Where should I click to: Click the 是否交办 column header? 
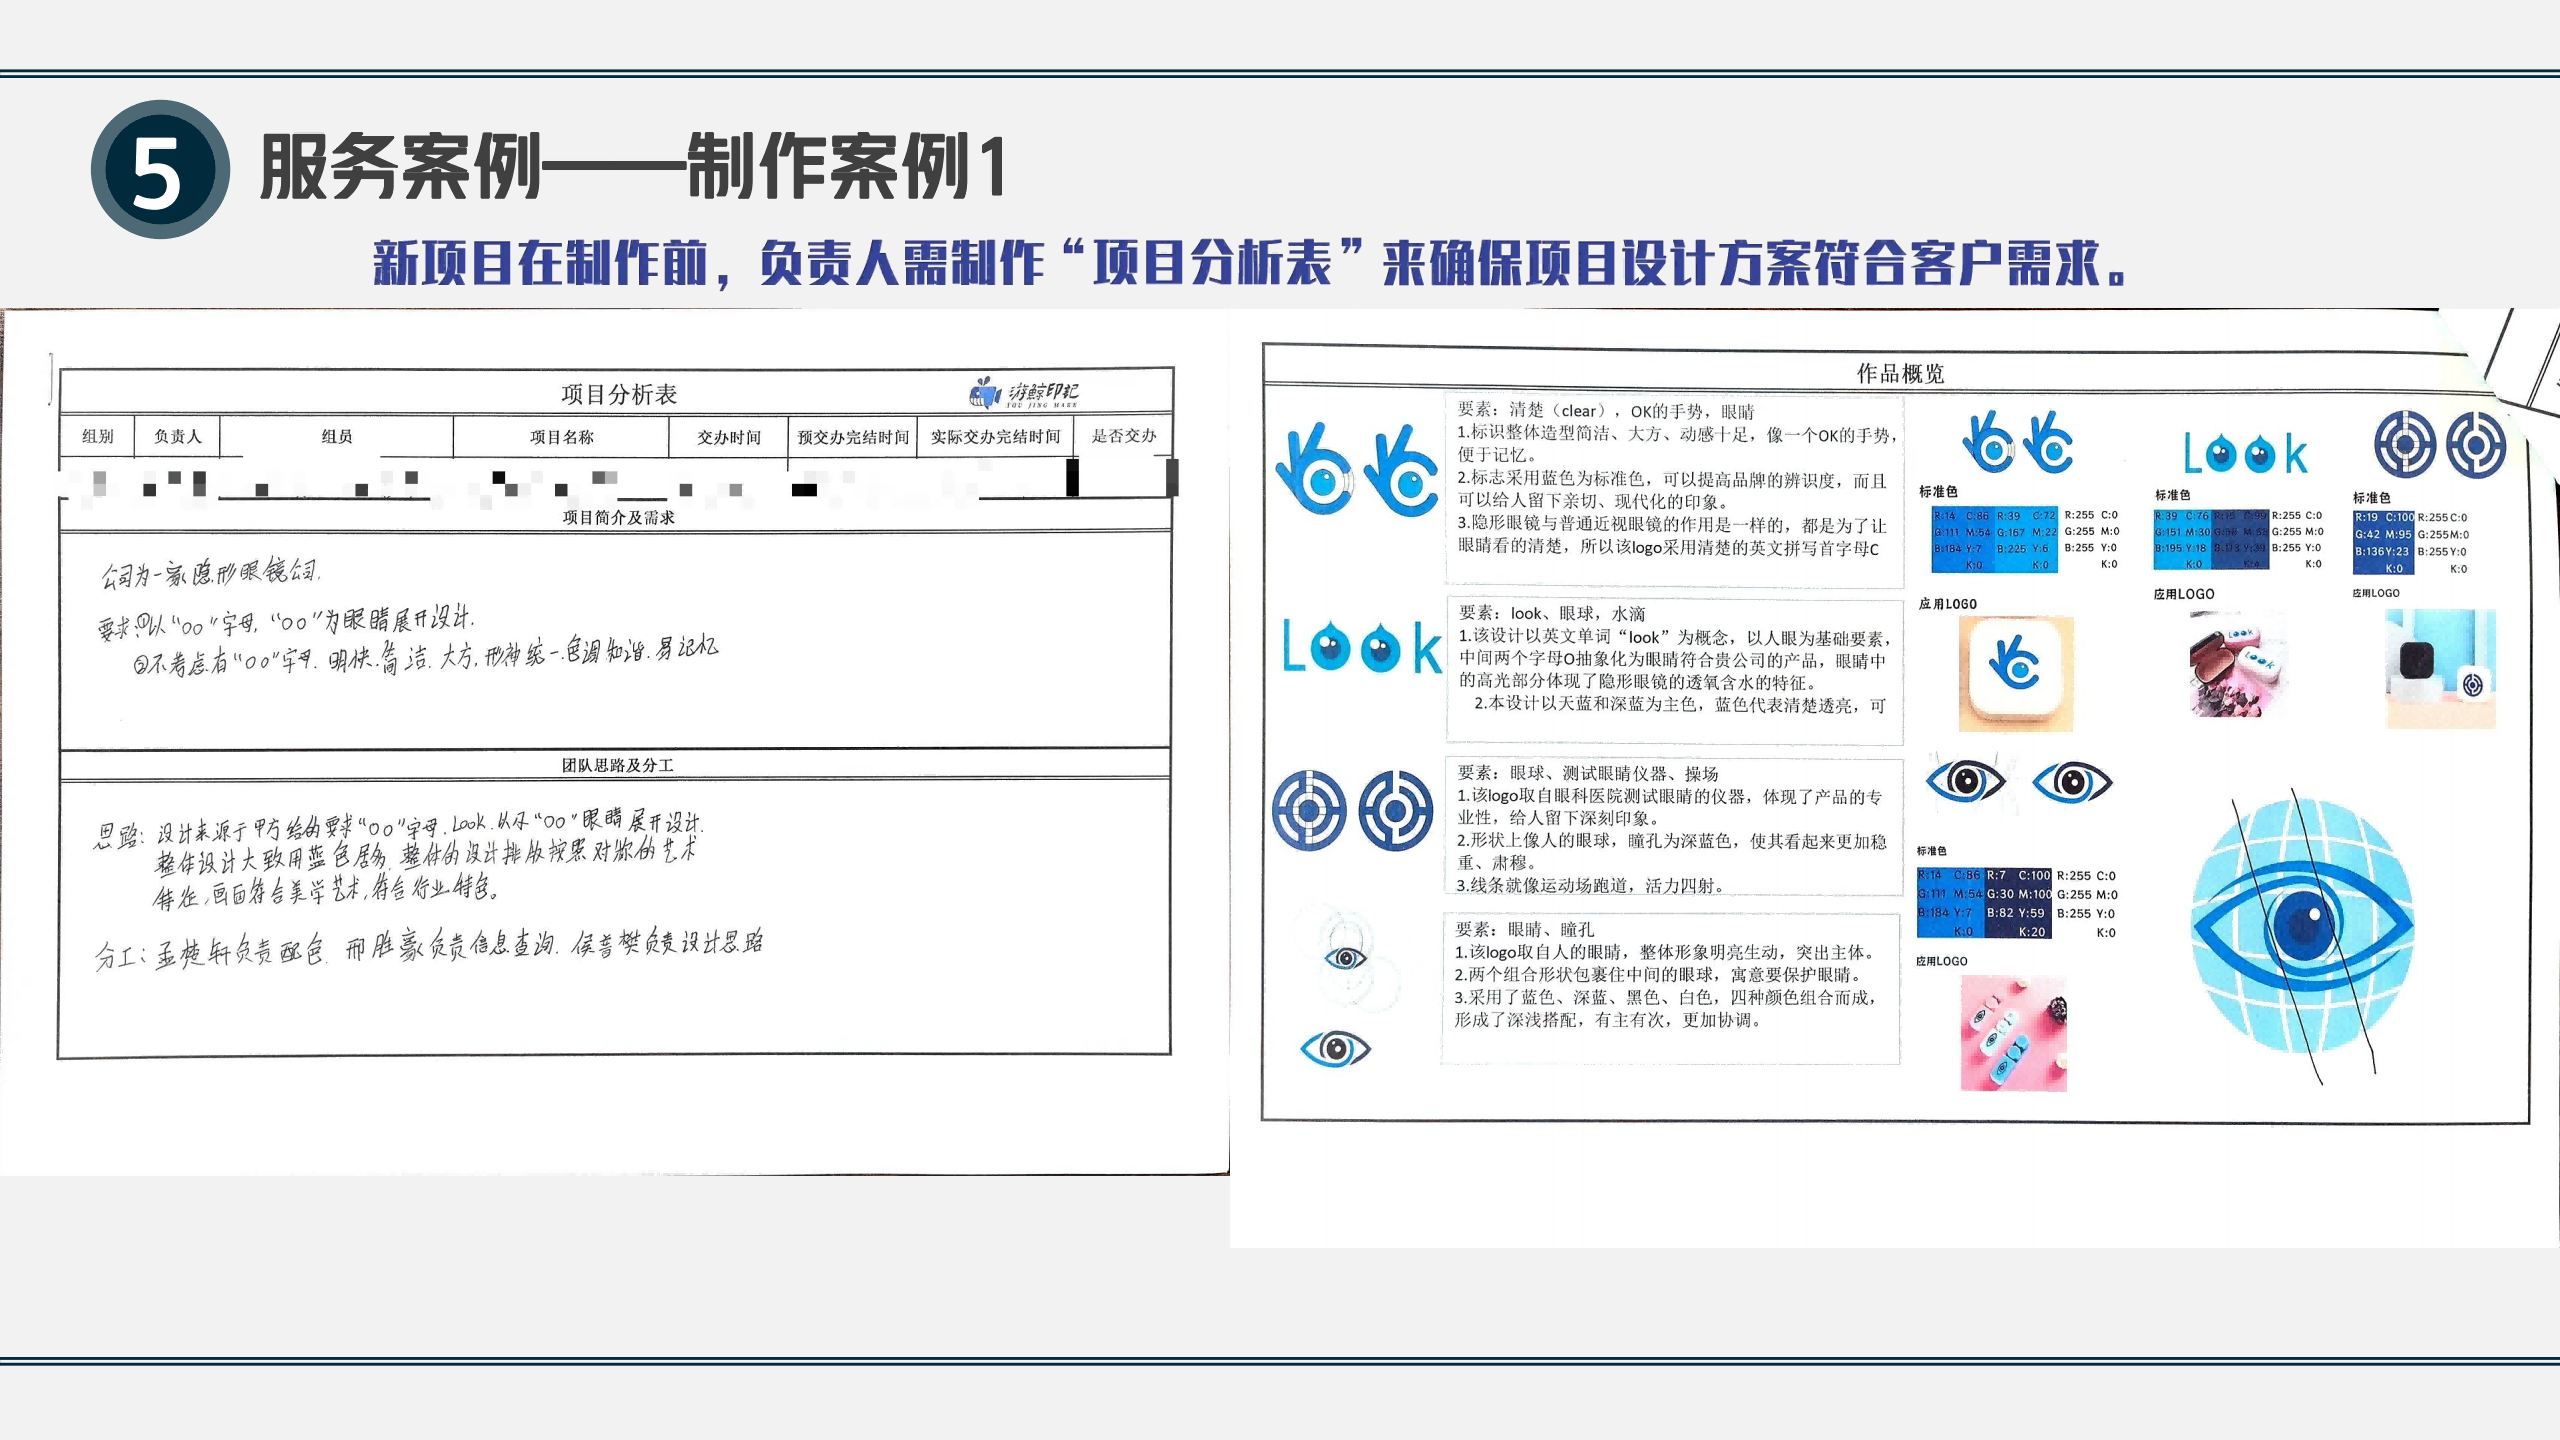click(1123, 435)
